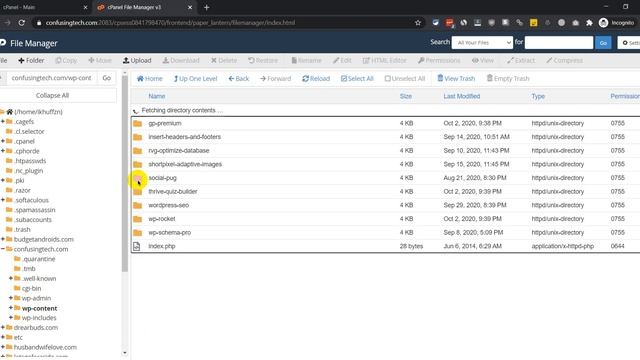This screenshot has width=640, height=360.
Task: Select wp-content in folder tree
Action: coord(39,308)
